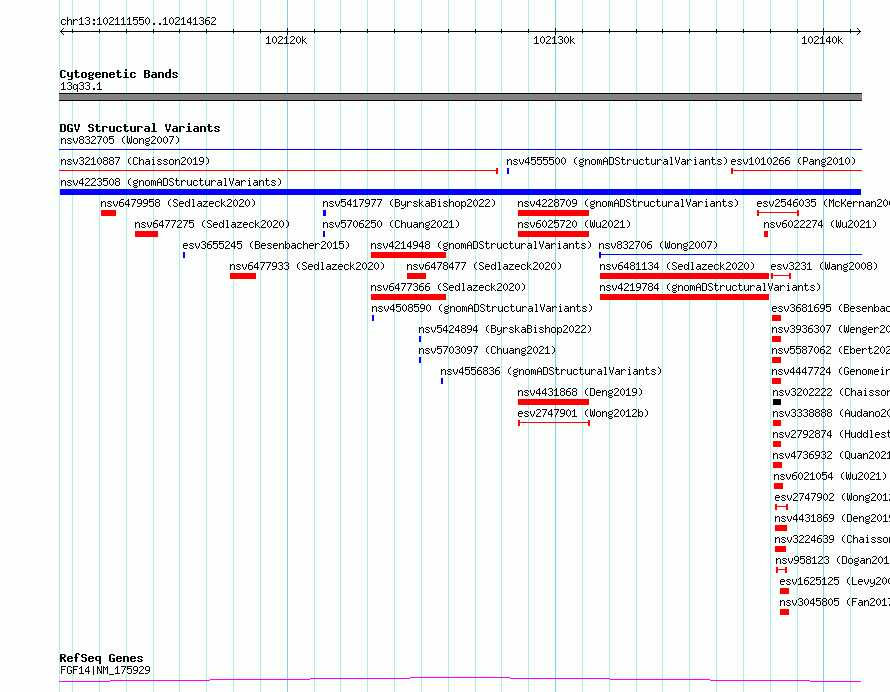
Task: Click the black bar under nsv3202222
Action: click(777, 402)
